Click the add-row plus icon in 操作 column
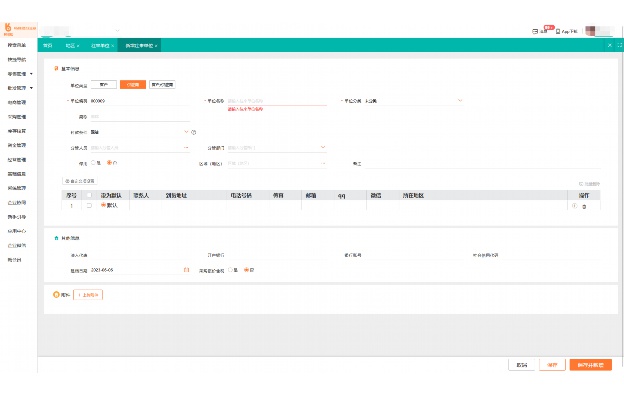 coord(574,206)
